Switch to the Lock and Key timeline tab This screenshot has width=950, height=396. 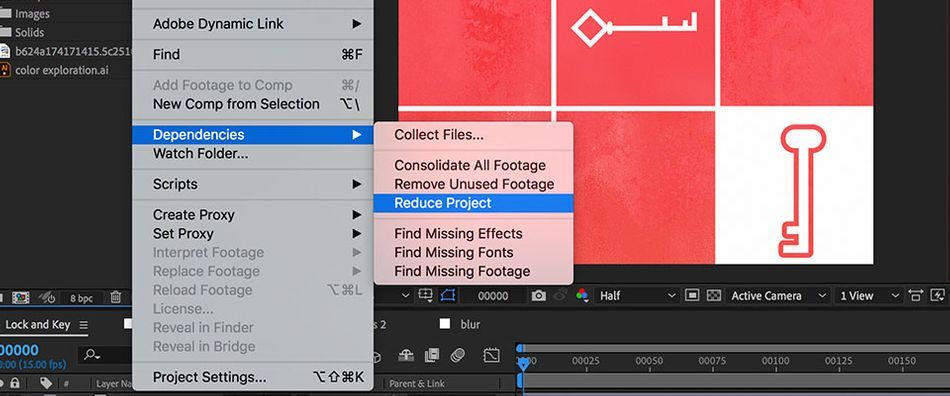click(x=38, y=325)
